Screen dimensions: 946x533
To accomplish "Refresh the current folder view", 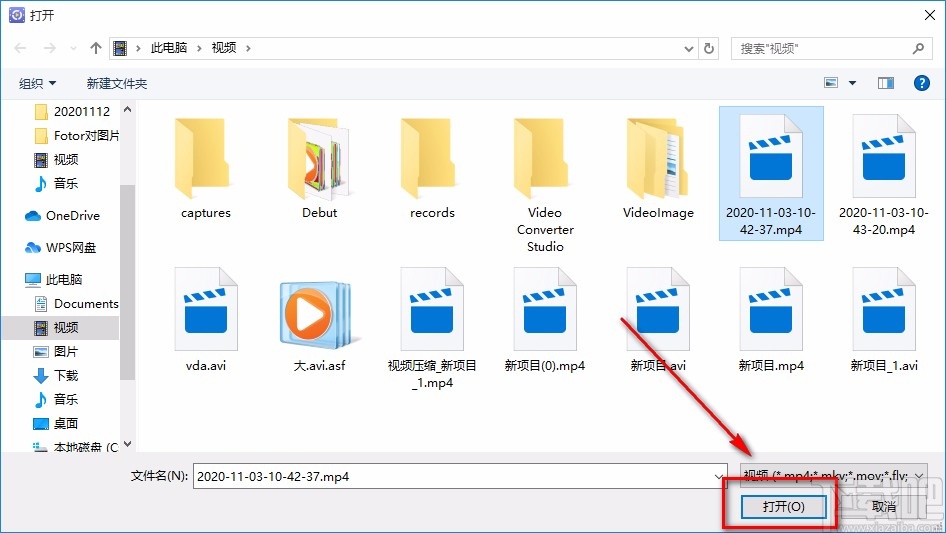I will 709,48.
